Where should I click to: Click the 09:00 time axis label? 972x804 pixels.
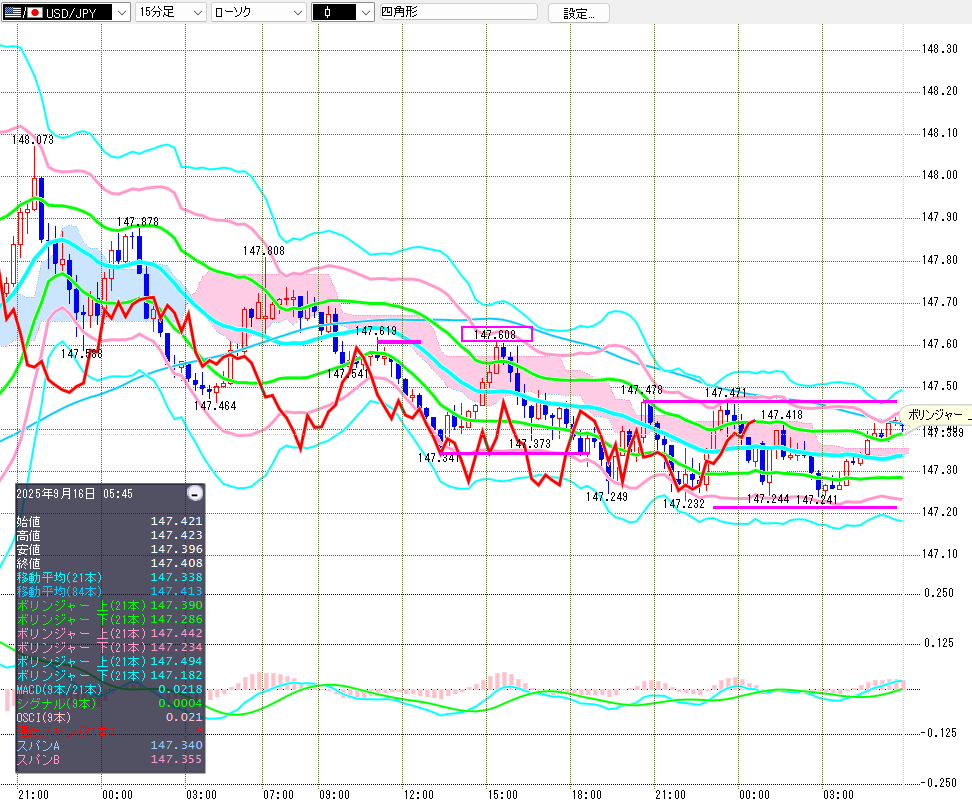tap(334, 795)
